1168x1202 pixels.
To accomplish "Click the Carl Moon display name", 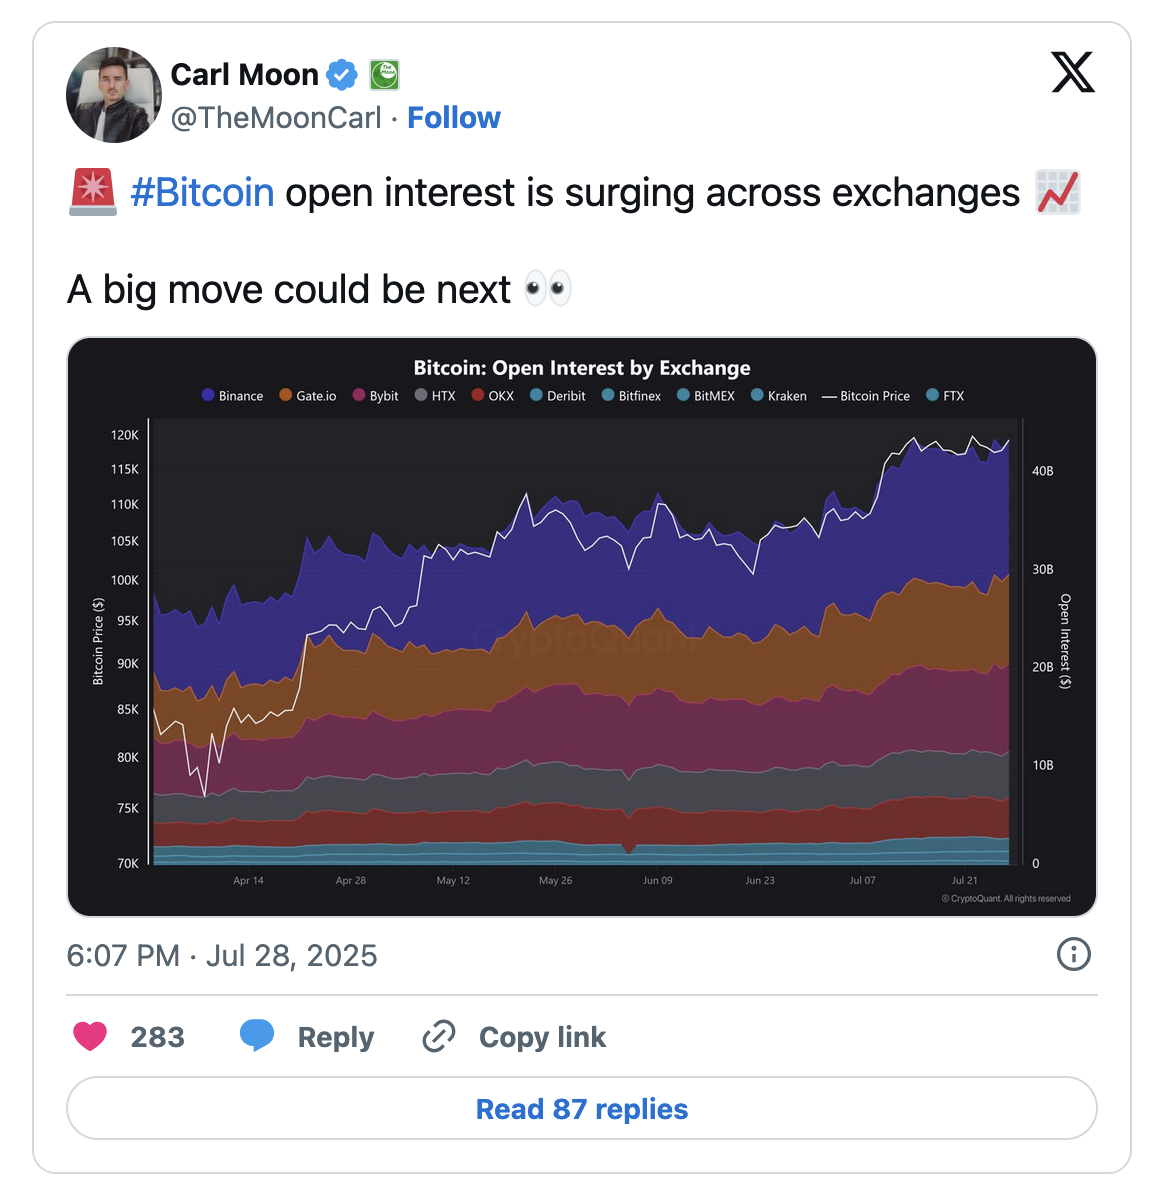I will click(x=244, y=74).
